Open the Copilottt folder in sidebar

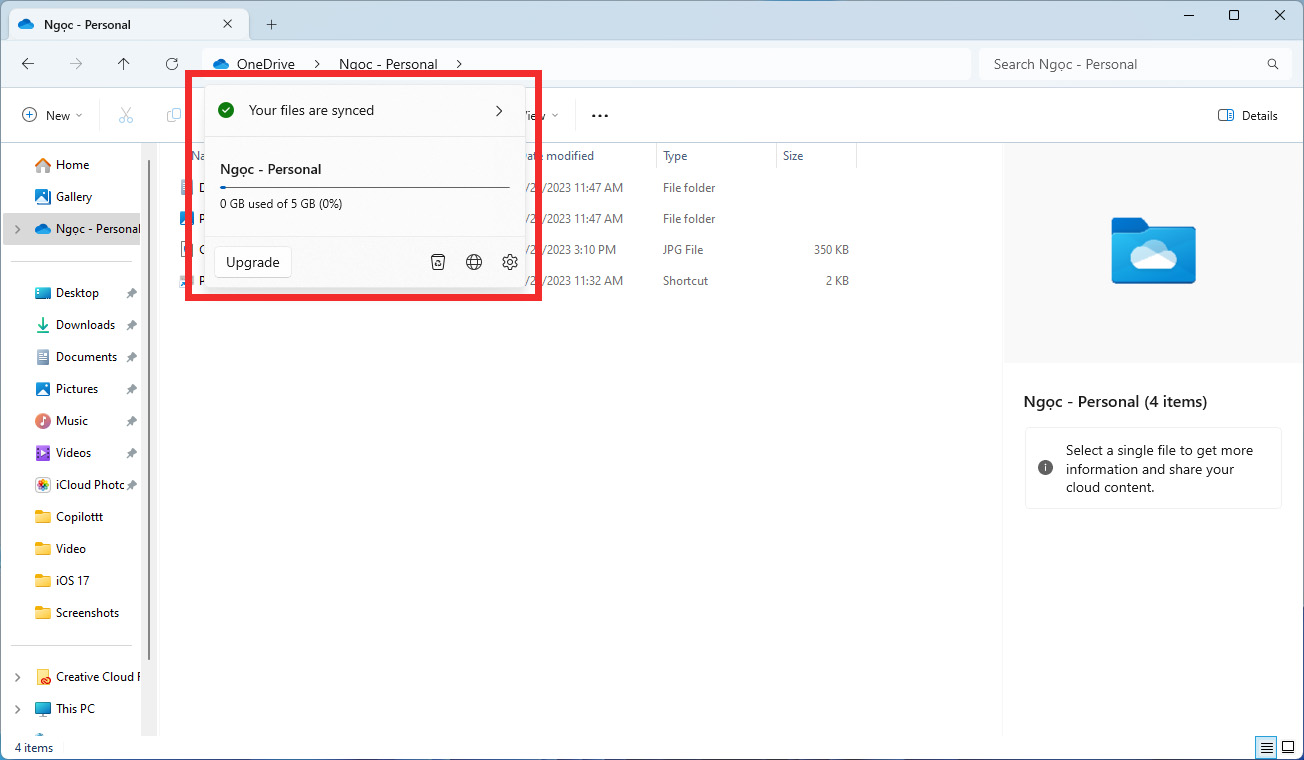tap(79, 517)
